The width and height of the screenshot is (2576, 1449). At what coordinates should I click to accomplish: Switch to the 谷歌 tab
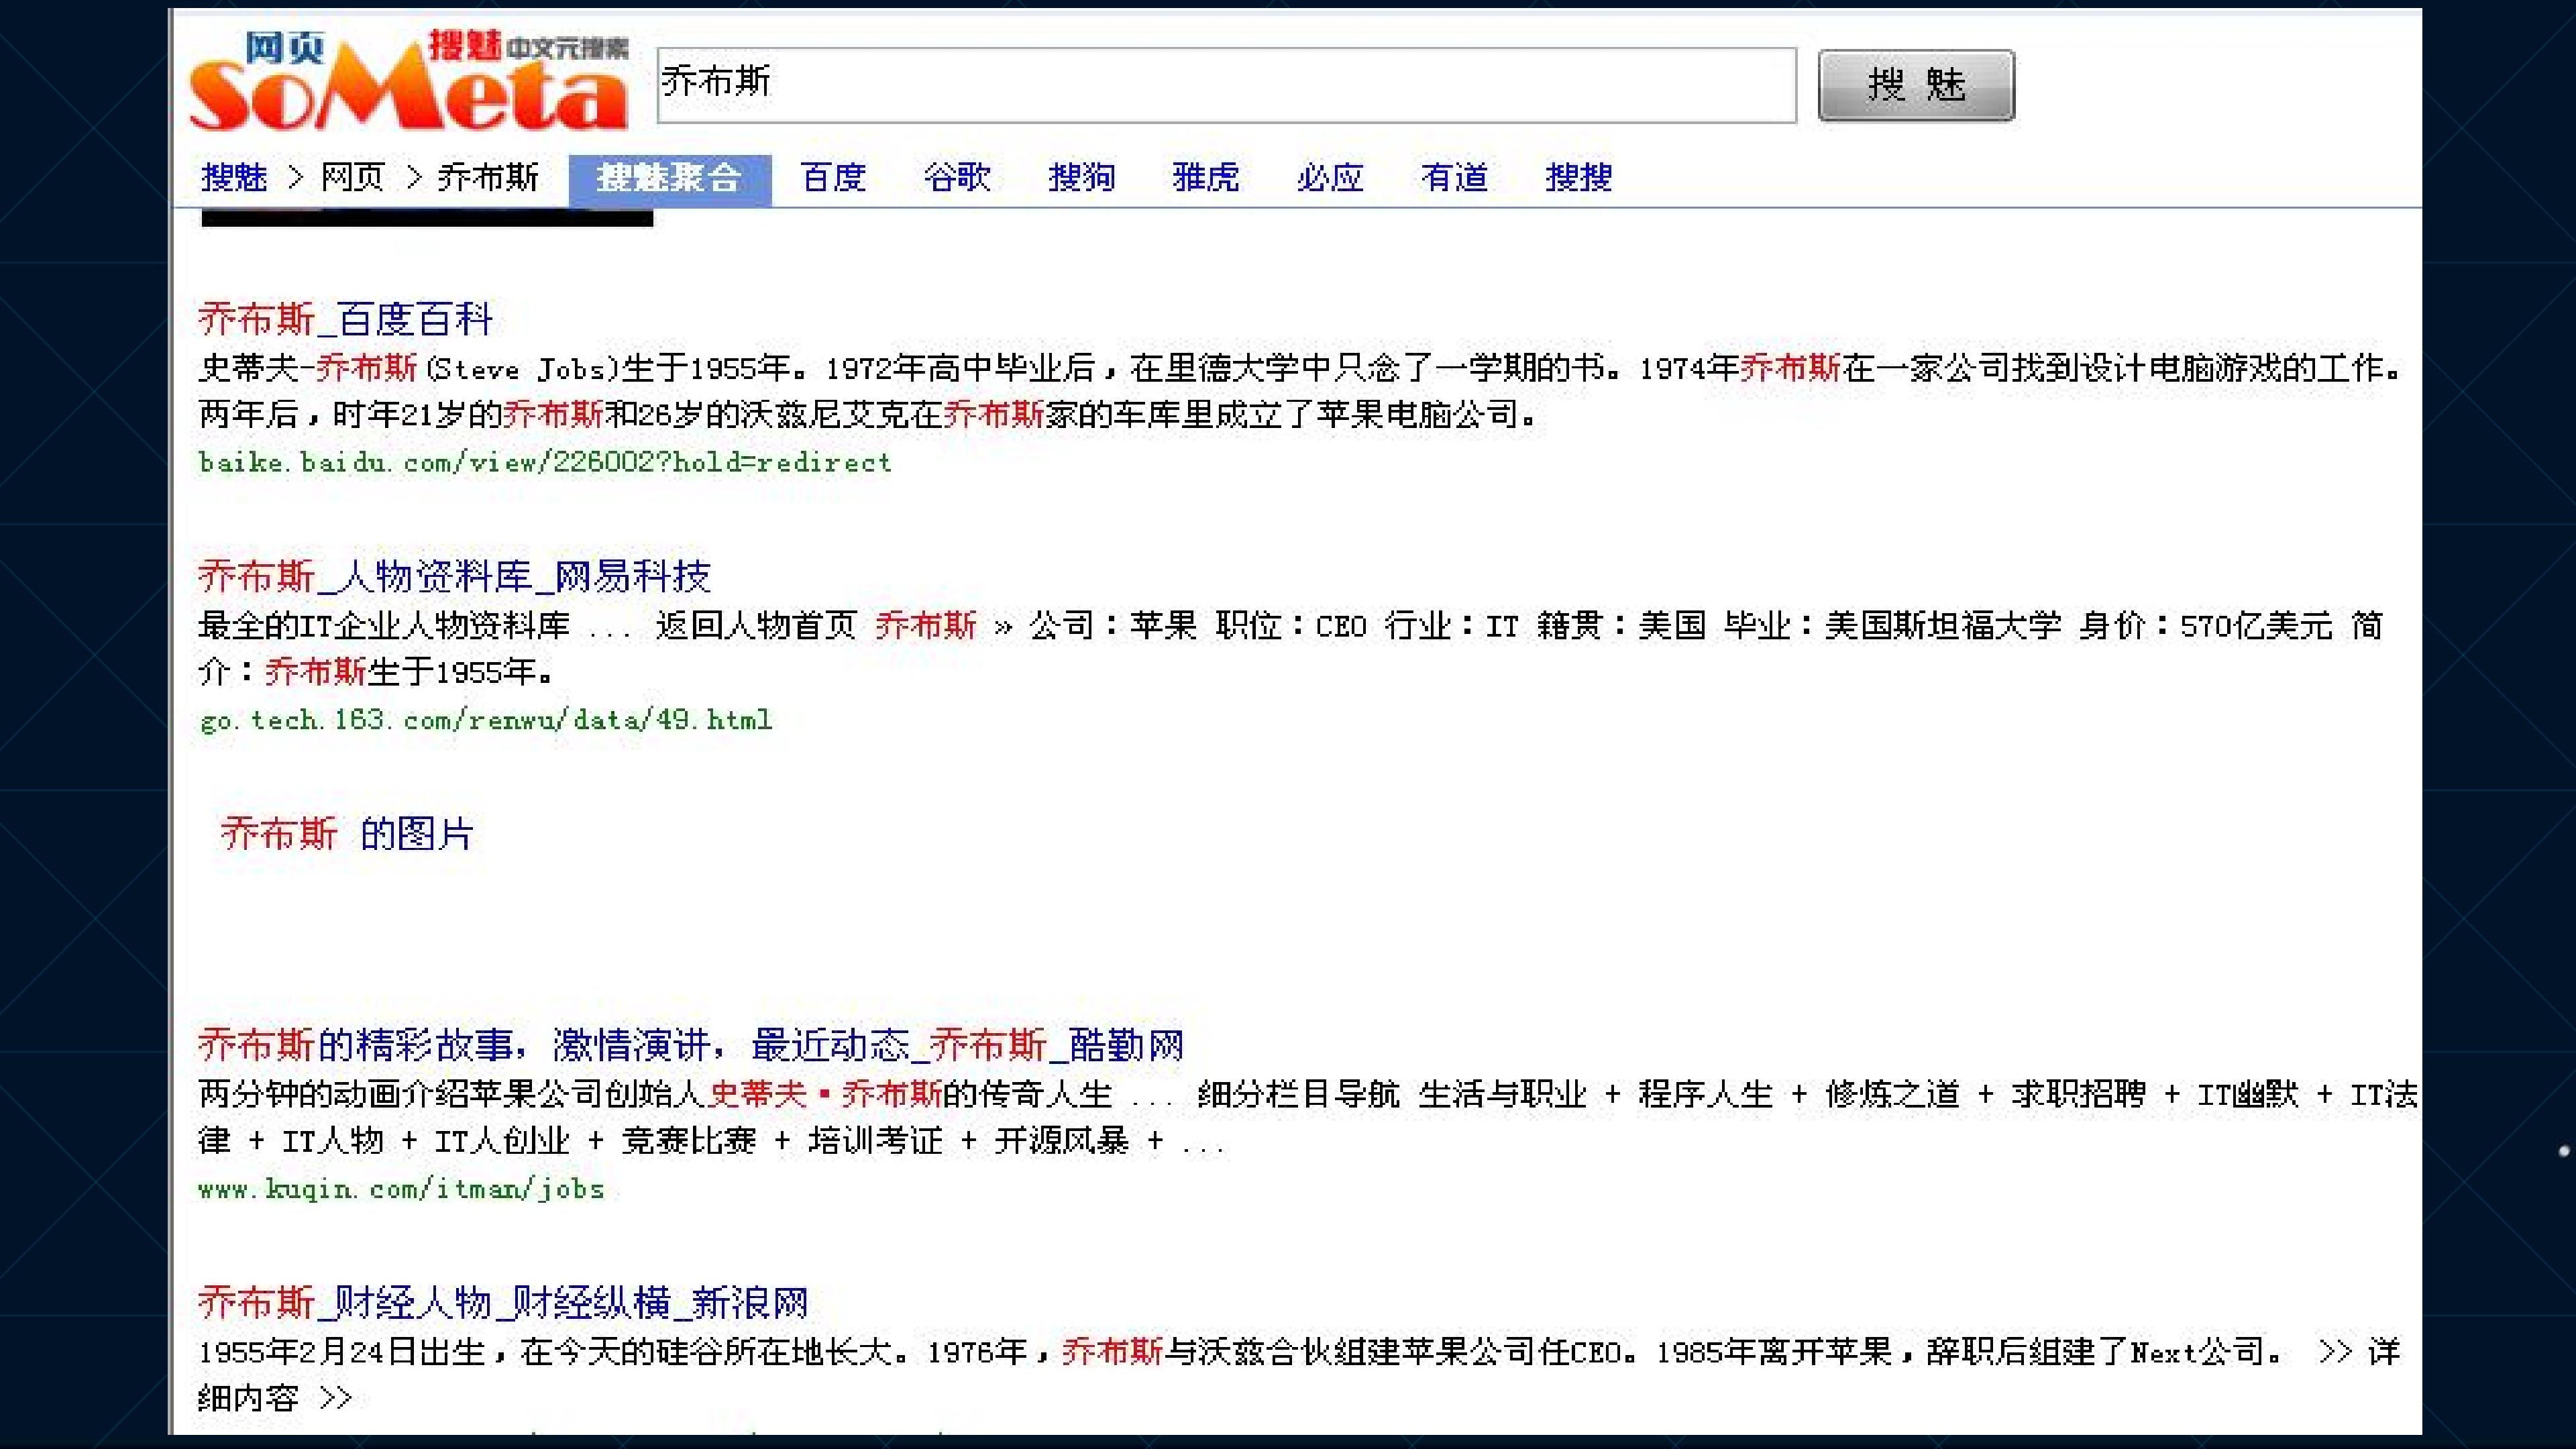tap(957, 178)
